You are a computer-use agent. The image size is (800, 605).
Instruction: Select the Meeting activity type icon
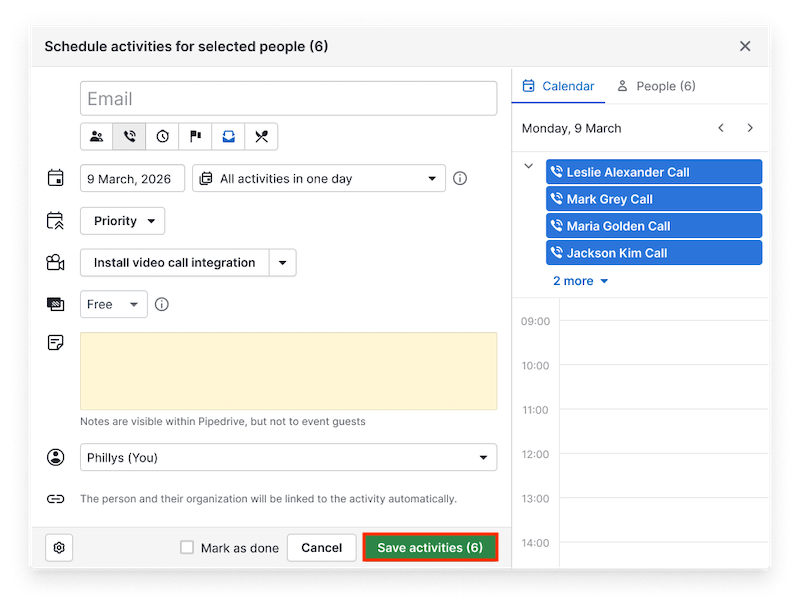[x=97, y=137]
